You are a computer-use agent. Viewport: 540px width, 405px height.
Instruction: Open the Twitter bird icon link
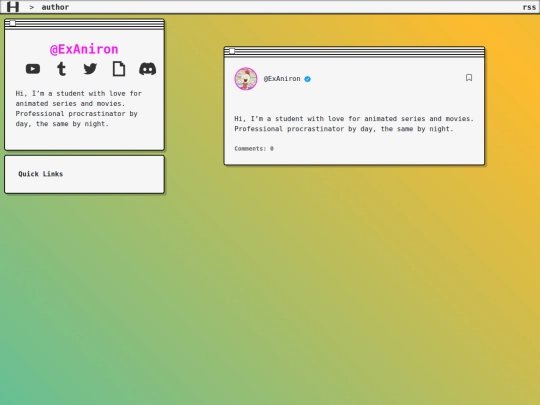[90, 69]
